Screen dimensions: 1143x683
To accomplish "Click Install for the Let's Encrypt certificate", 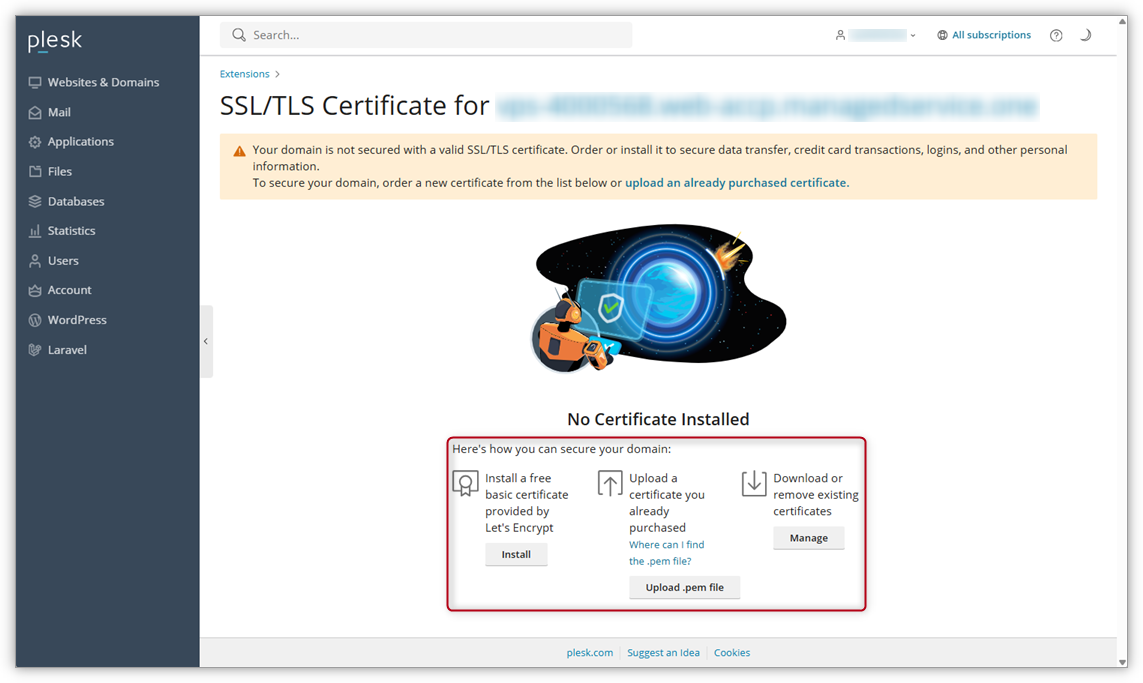I will click(x=516, y=554).
